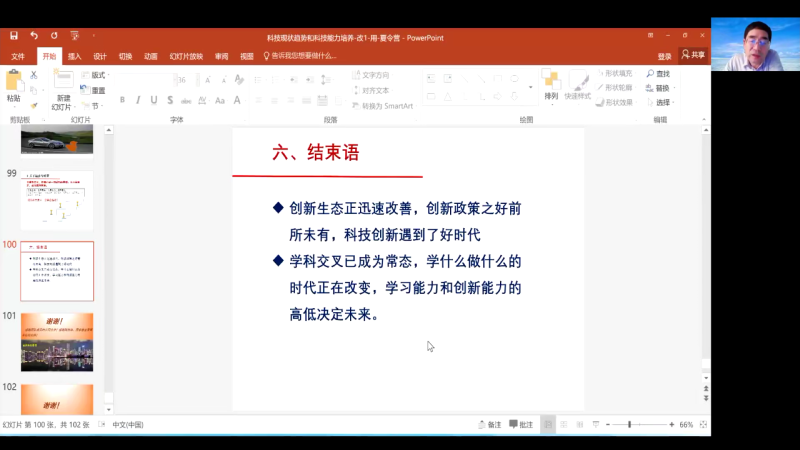Switch to Slide Sorter view icon
The image size is (800, 450).
[x=564, y=424]
